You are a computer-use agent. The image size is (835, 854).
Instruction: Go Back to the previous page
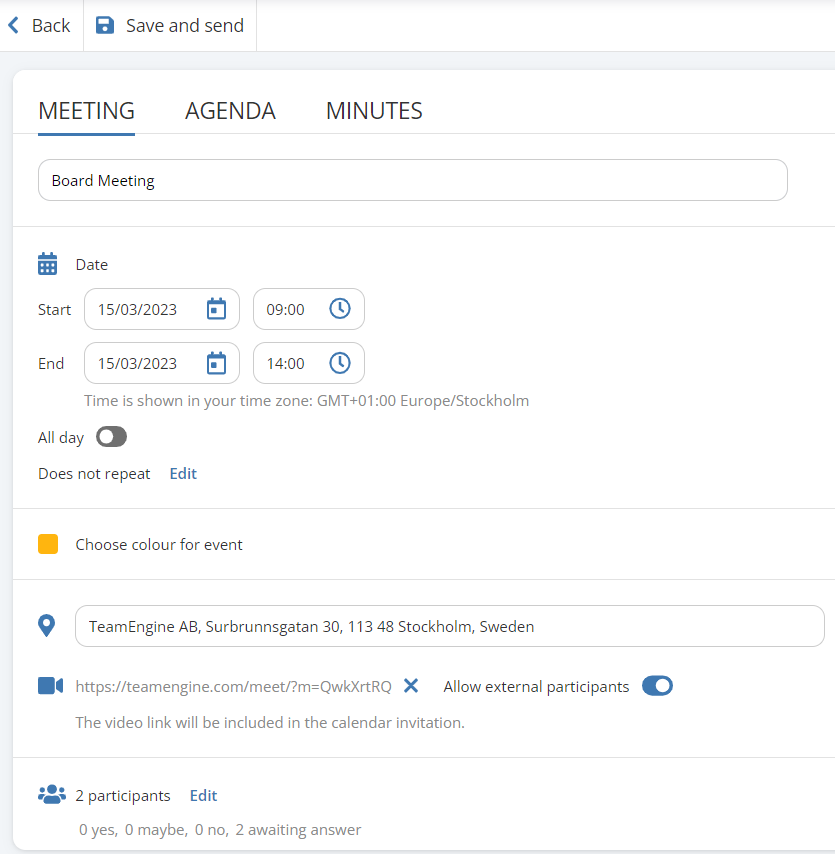pyautogui.click(x=40, y=26)
